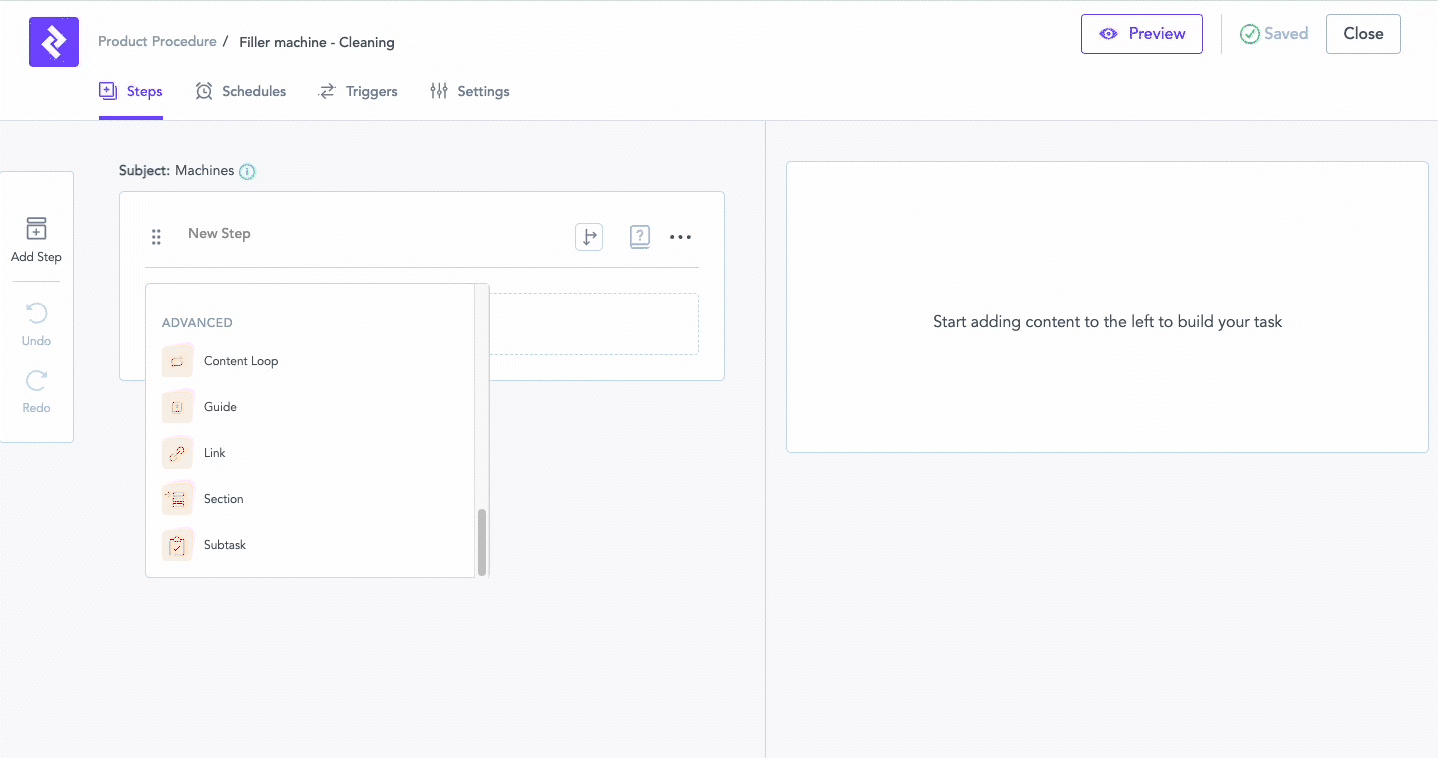Click the step branching logic icon
1438x758 pixels.
(x=589, y=237)
